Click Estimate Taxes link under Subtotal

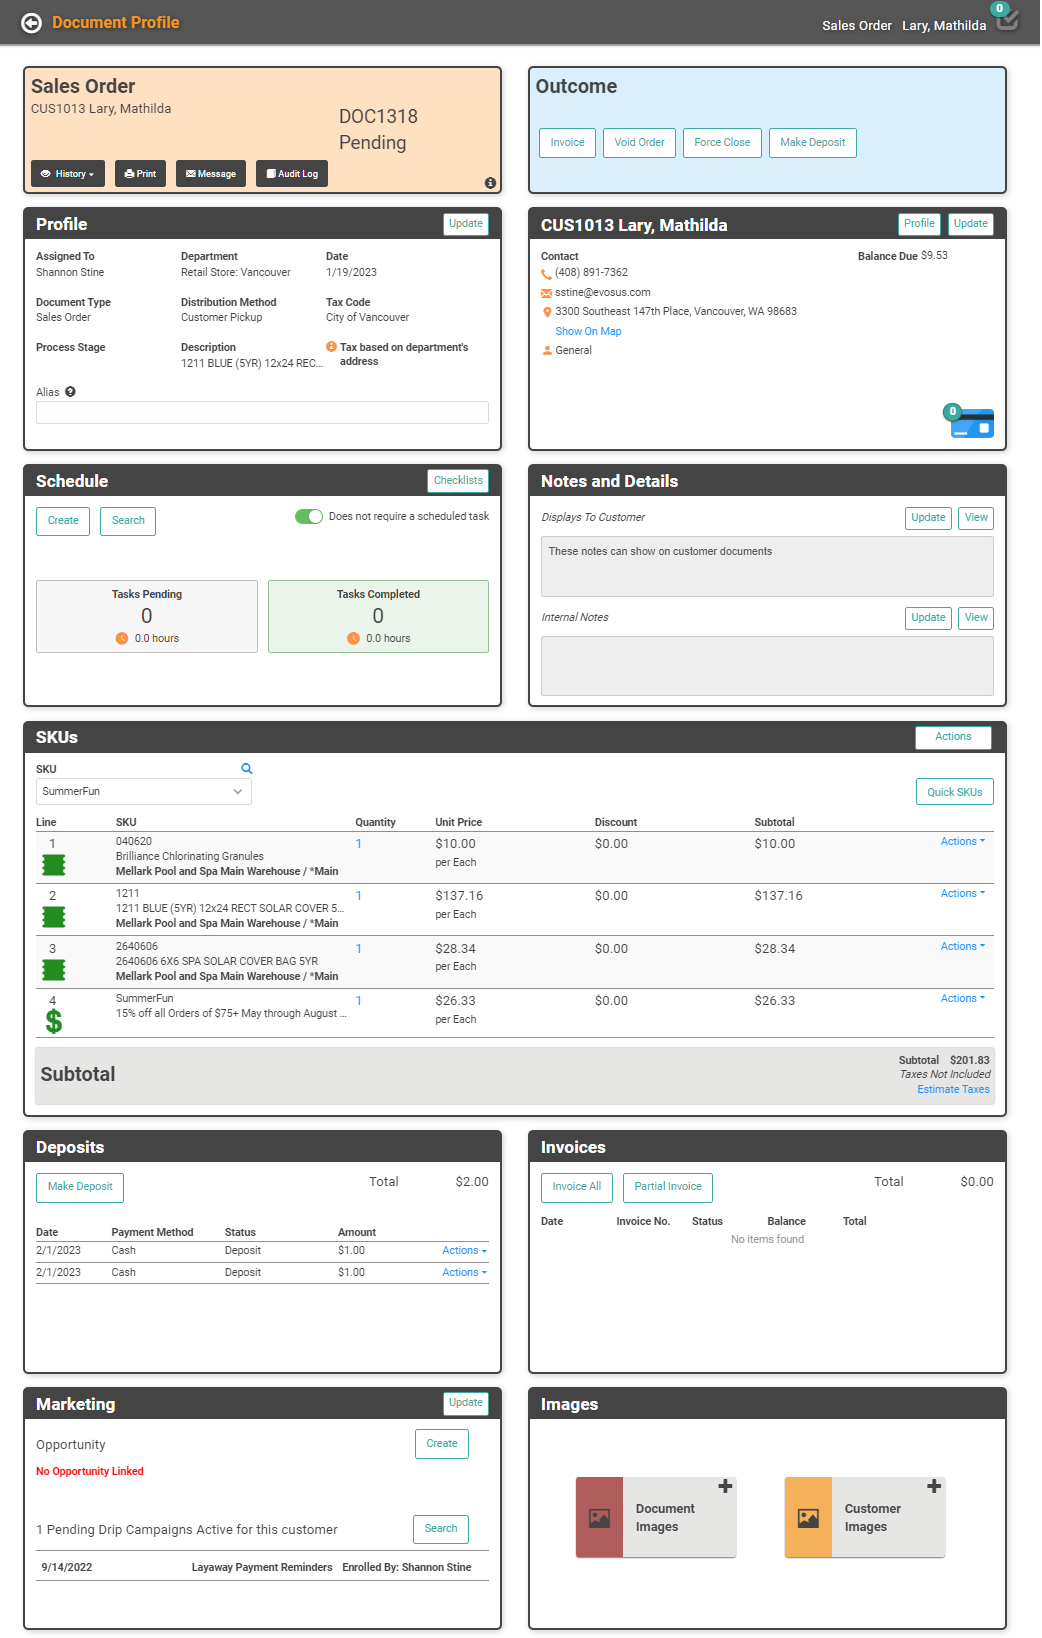(x=953, y=1090)
